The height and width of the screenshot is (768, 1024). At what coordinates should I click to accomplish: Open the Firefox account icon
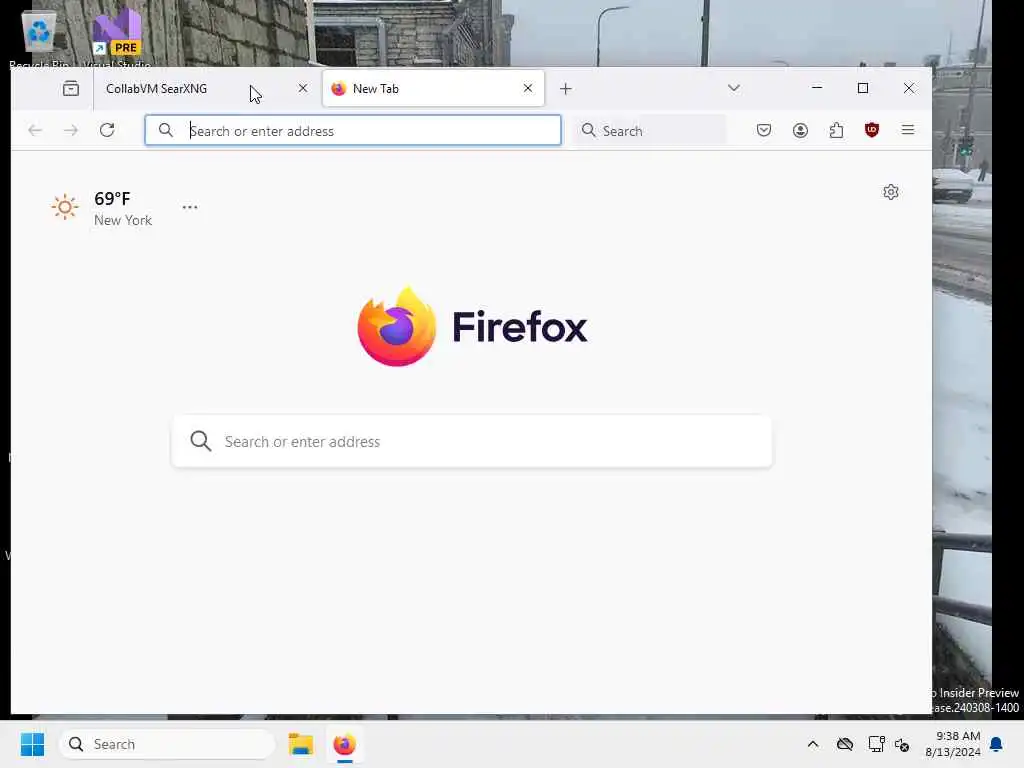click(x=800, y=131)
